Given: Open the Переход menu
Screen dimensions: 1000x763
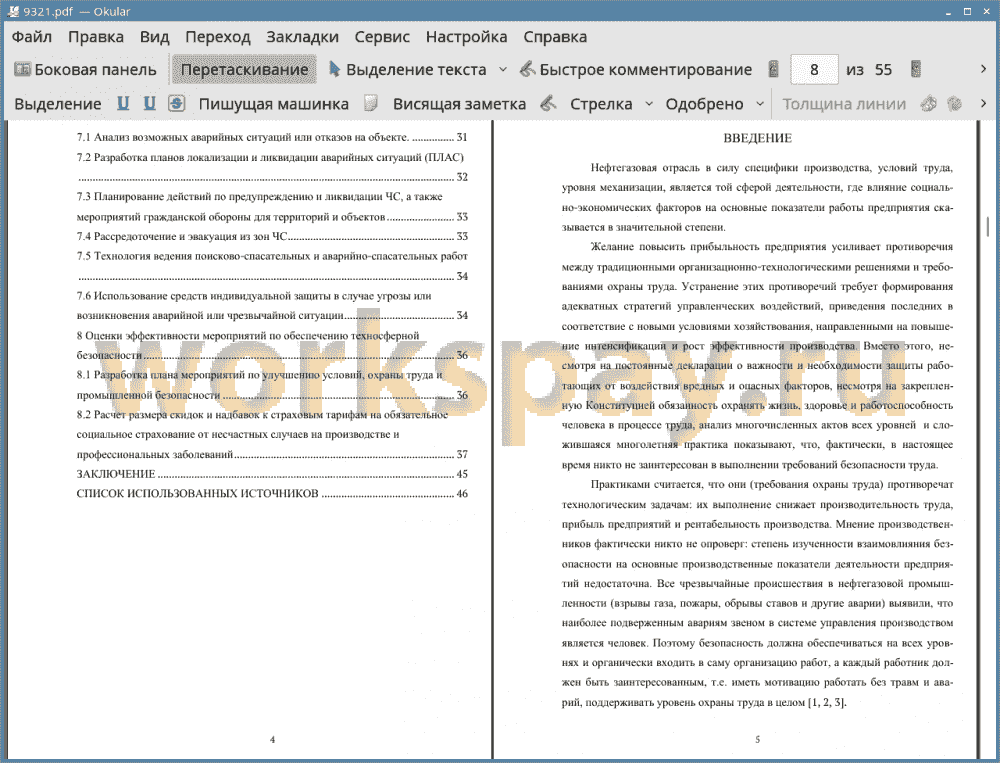Looking at the screenshot, I should 217,37.
